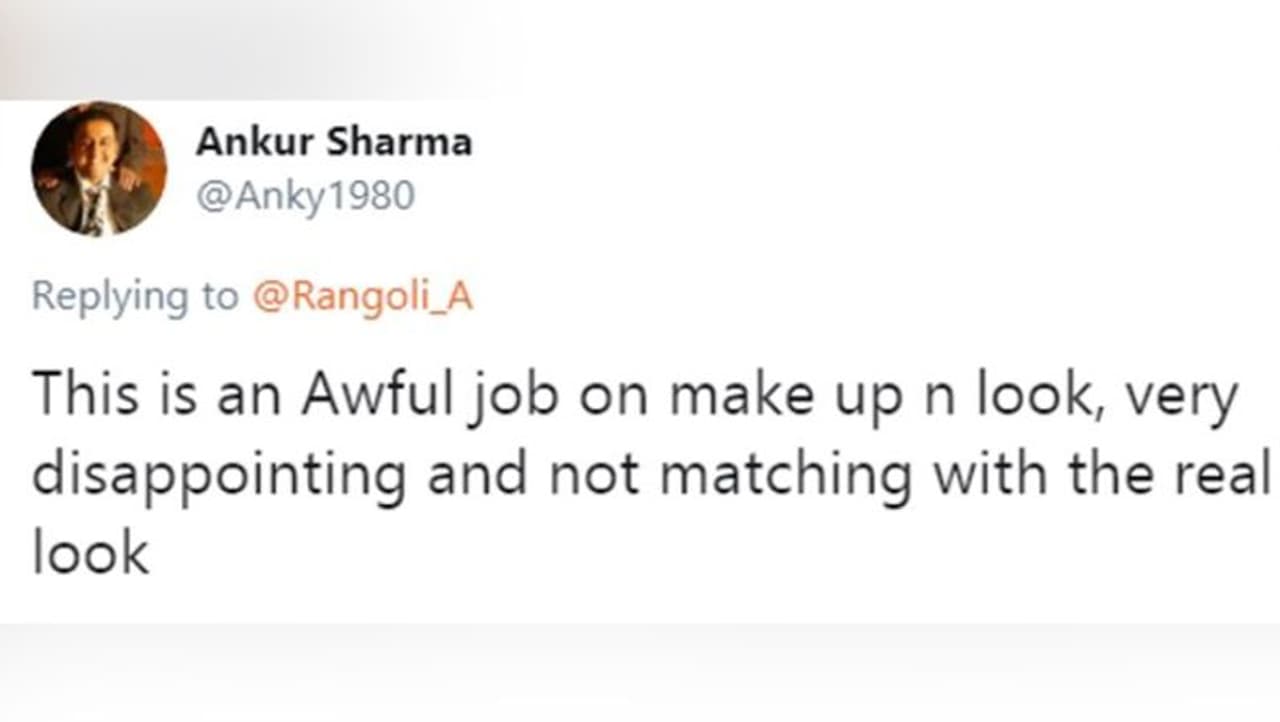This screenshot has width=1280, height=722.
Task: Click the final 'look' on the last line
Action: coord(91,551)
